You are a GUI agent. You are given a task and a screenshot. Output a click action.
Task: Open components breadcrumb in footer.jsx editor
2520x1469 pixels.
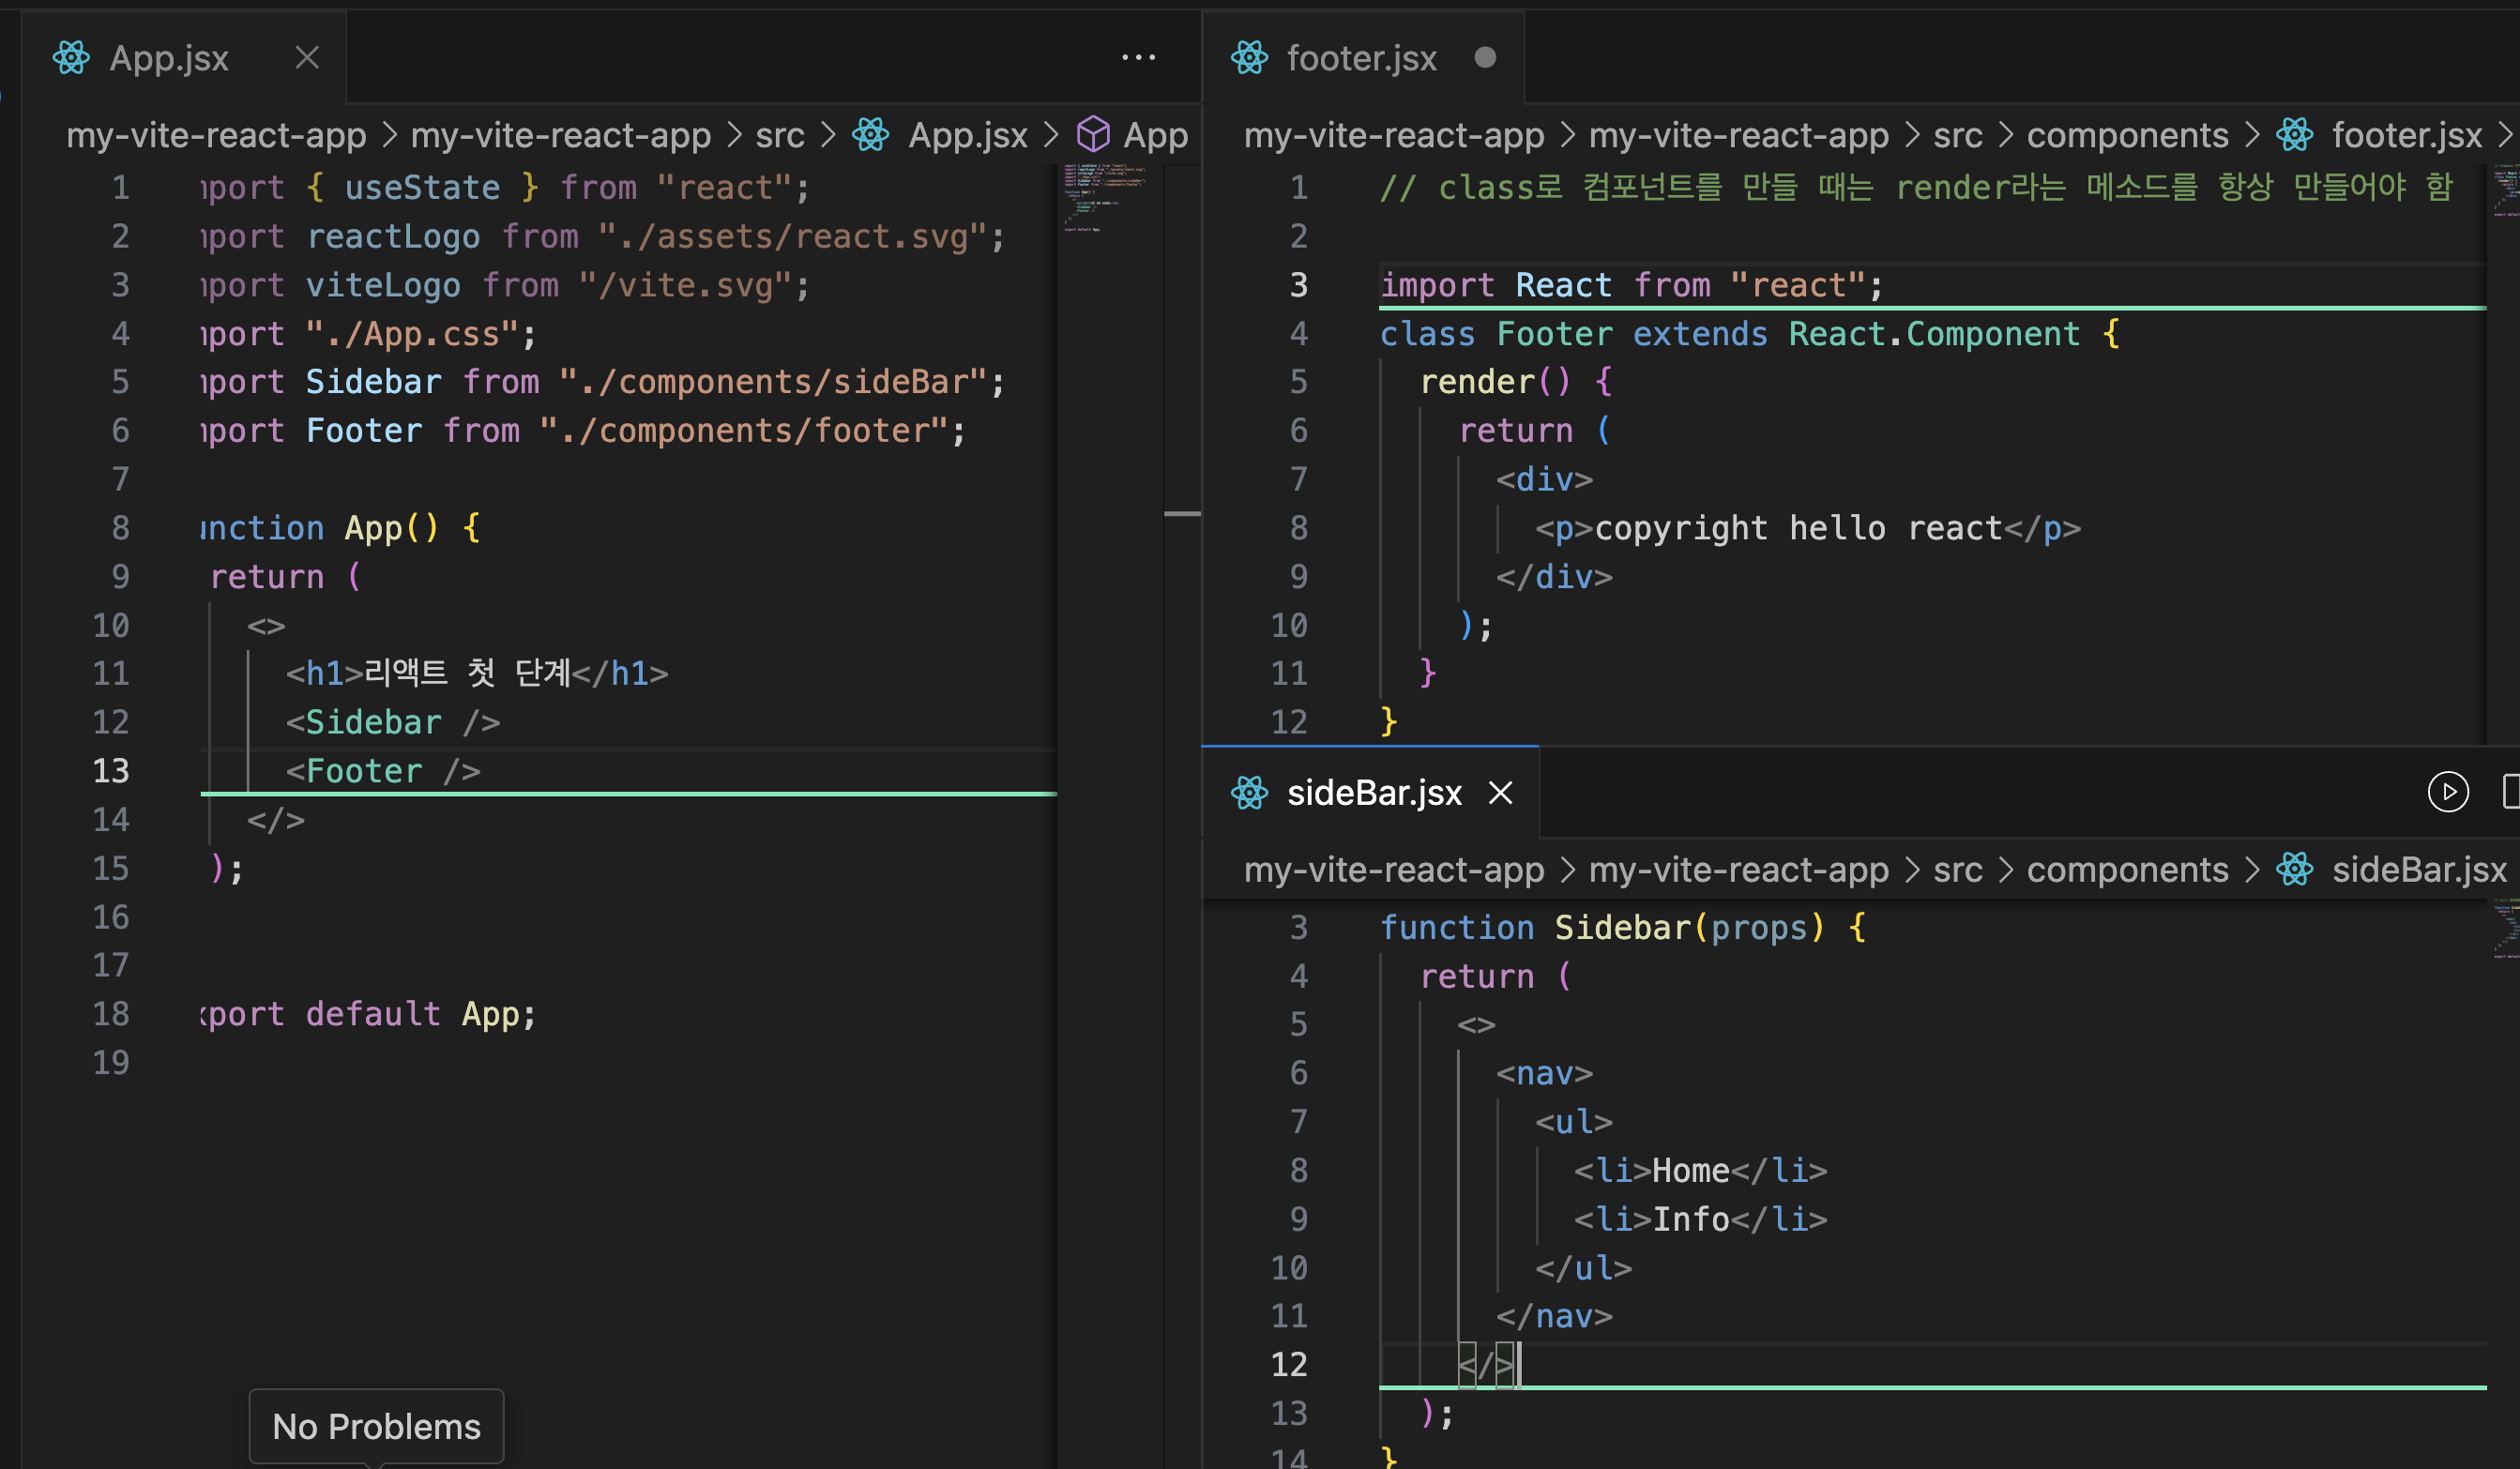pos(2126,135)
